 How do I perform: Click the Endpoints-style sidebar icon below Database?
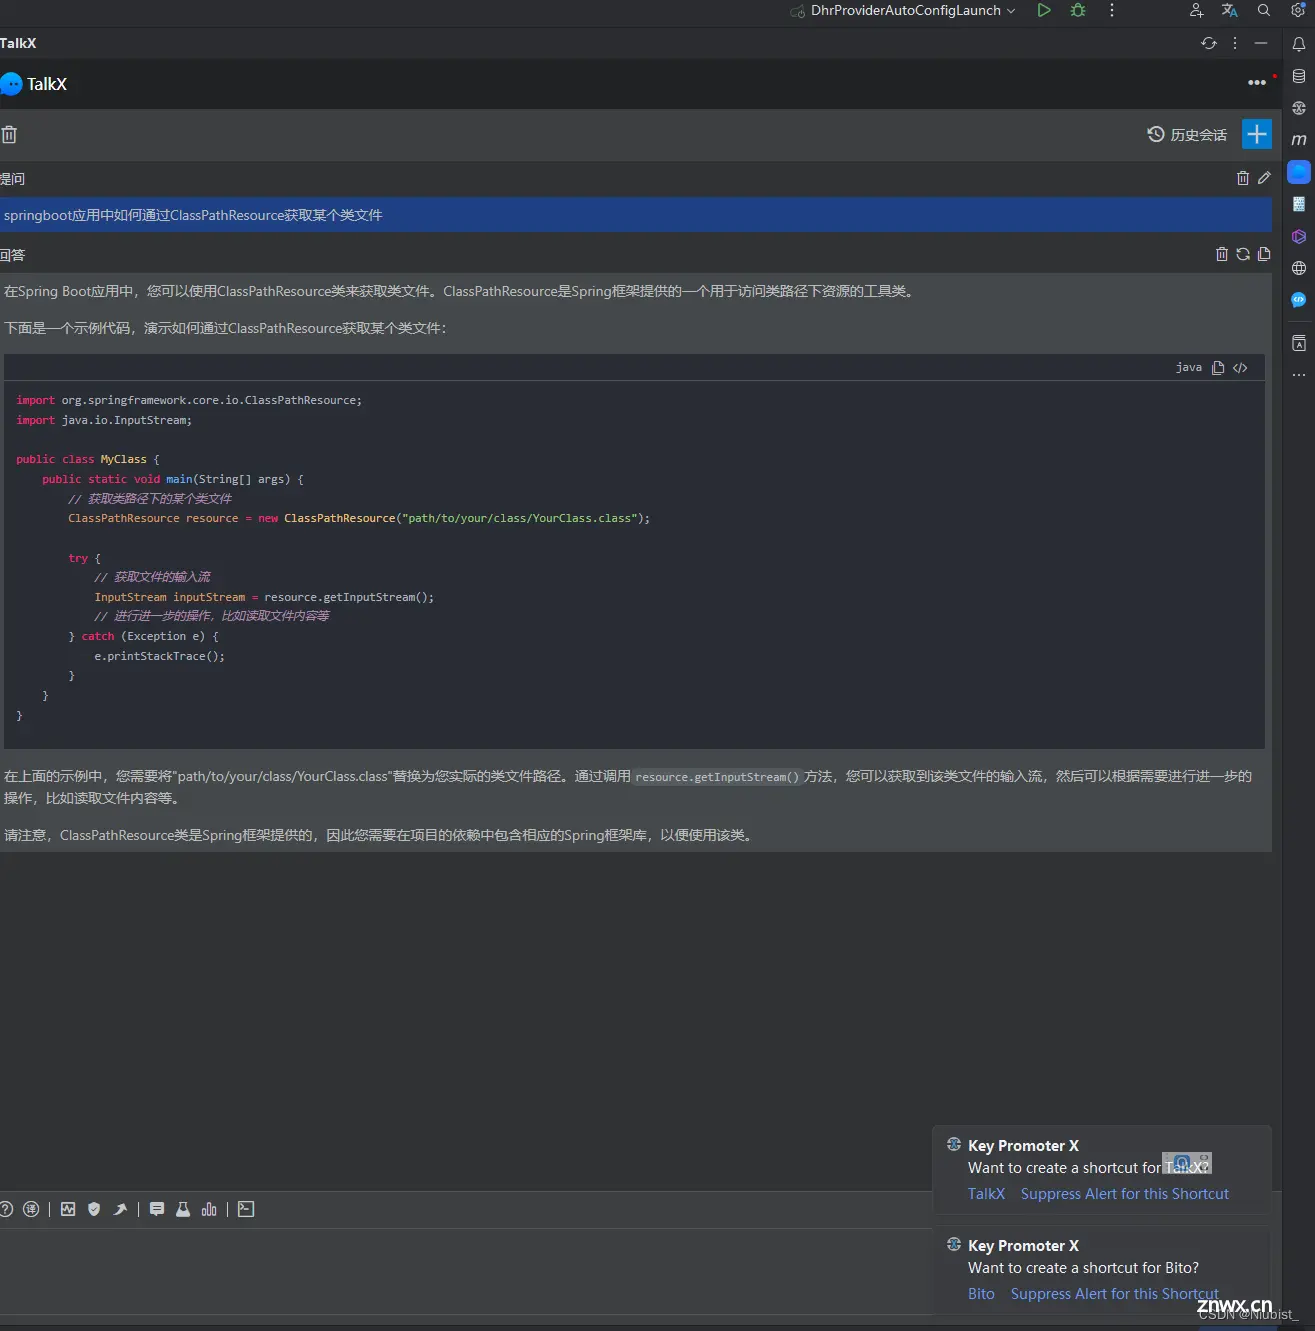coord(1299,108)
